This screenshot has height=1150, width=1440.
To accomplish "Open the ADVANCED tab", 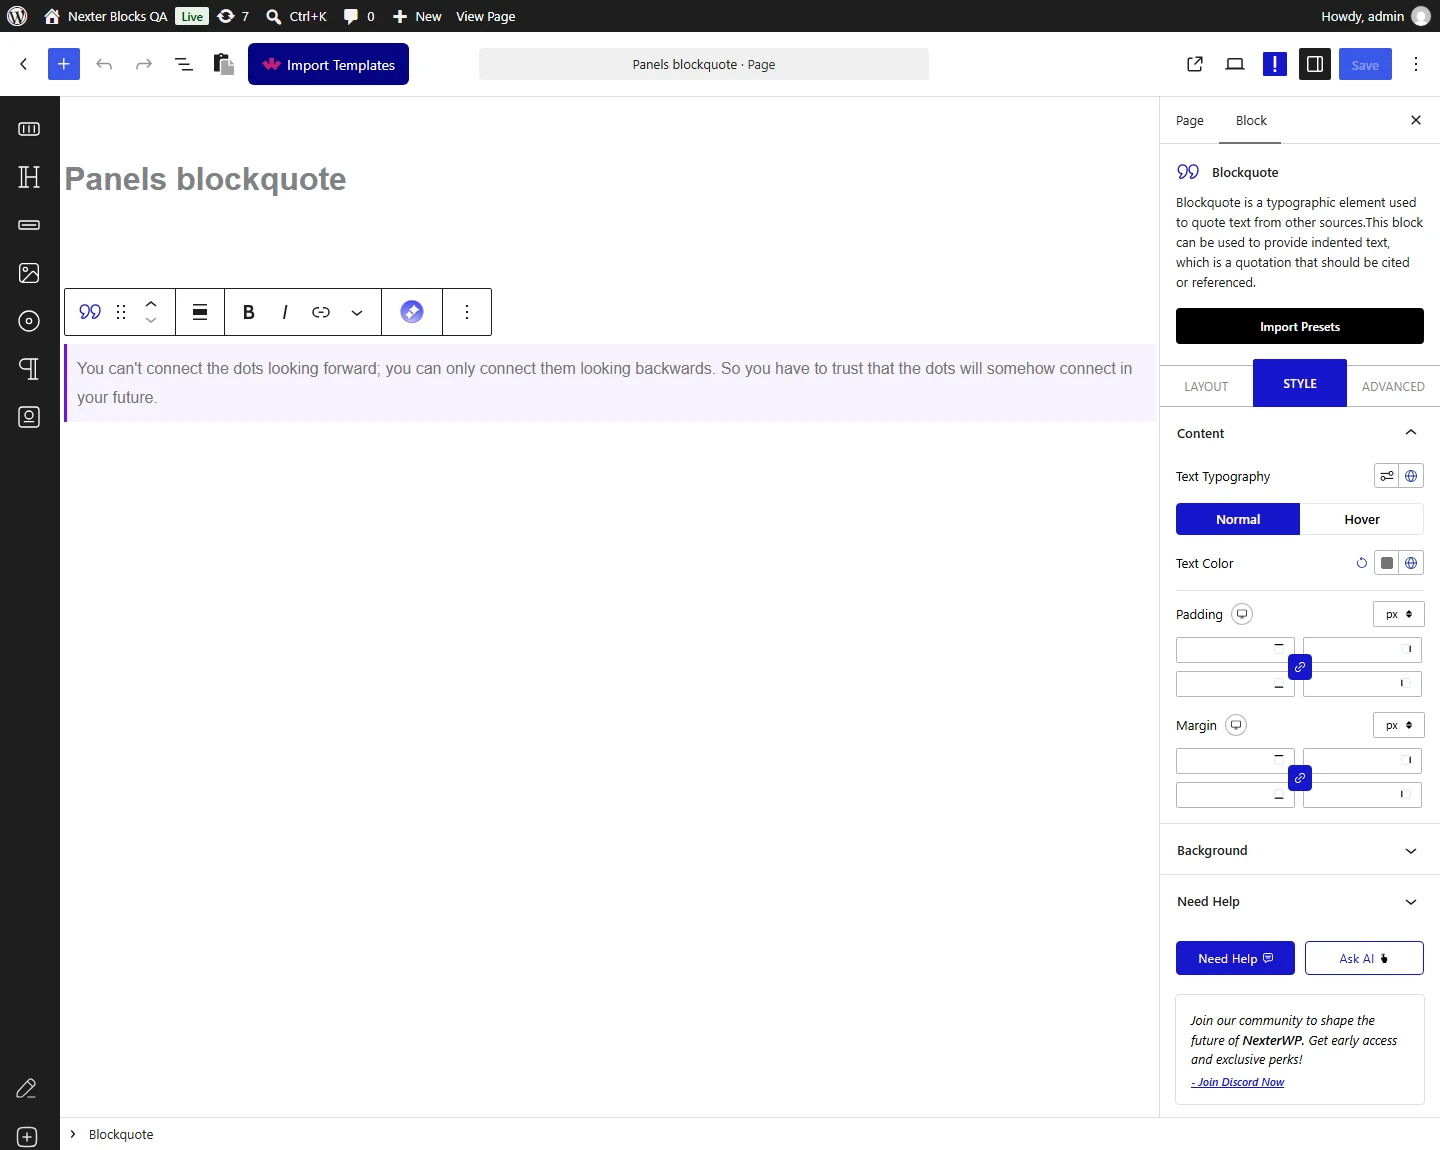I will [x=1393, y=386].
